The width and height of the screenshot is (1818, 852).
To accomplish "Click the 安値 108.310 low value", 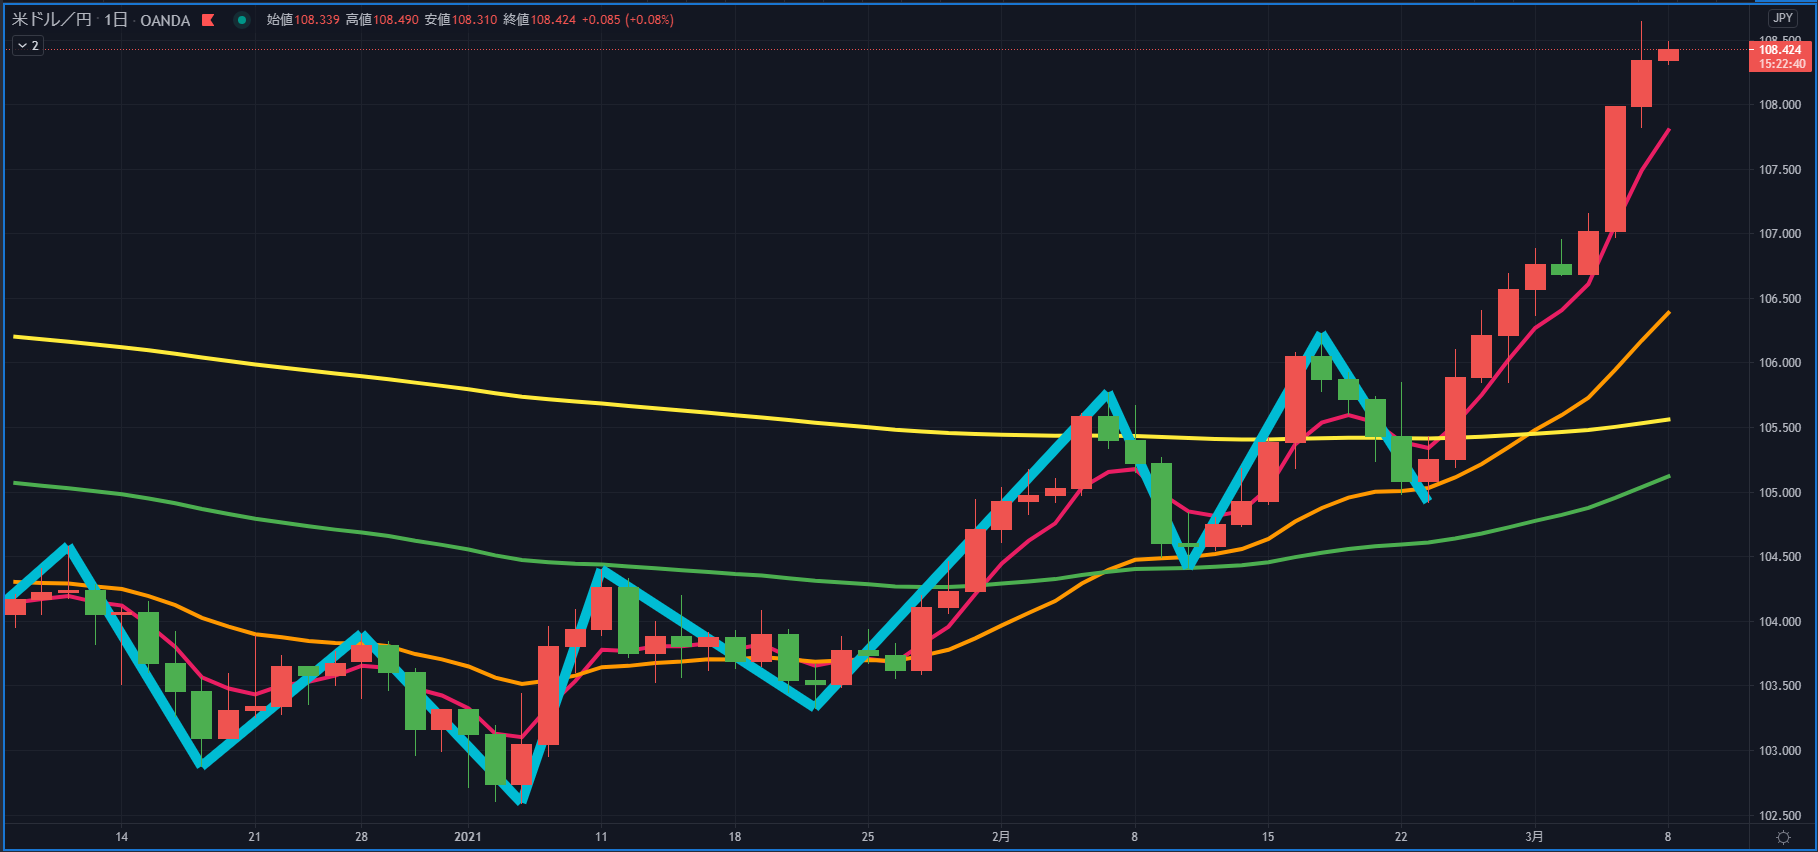I will 461,20.
